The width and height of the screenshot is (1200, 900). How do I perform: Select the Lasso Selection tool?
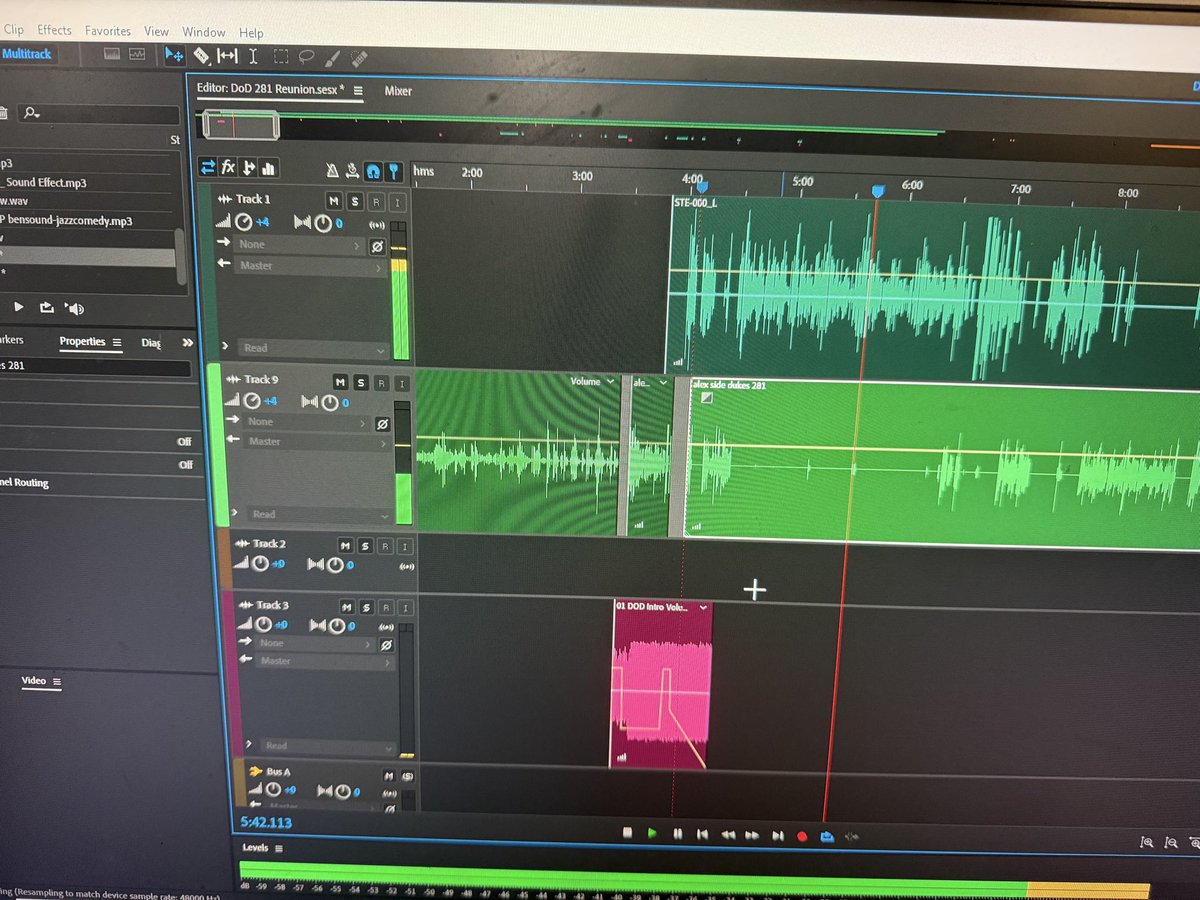tap(307, 58)
